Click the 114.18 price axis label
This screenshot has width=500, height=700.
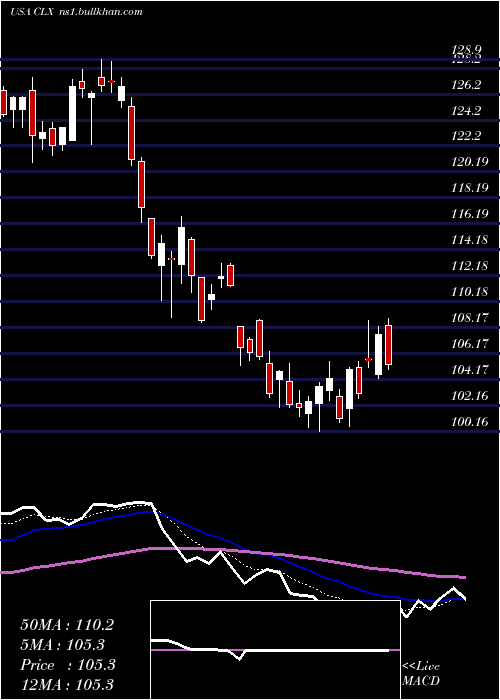468,240
